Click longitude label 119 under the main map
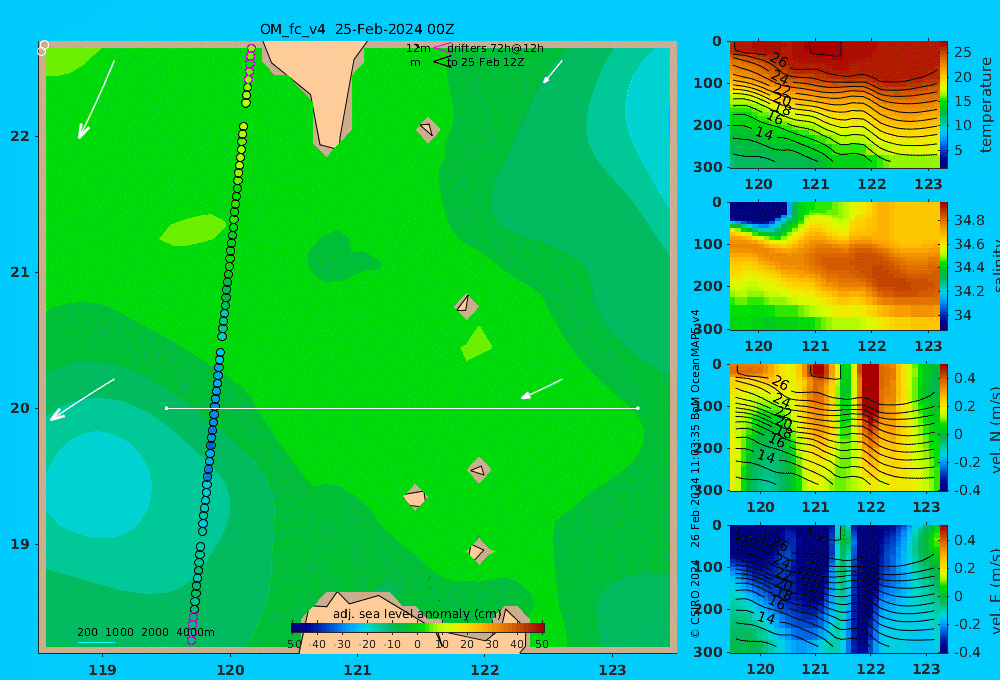The width and height of the screenshot is (1000, 680). 102,670
